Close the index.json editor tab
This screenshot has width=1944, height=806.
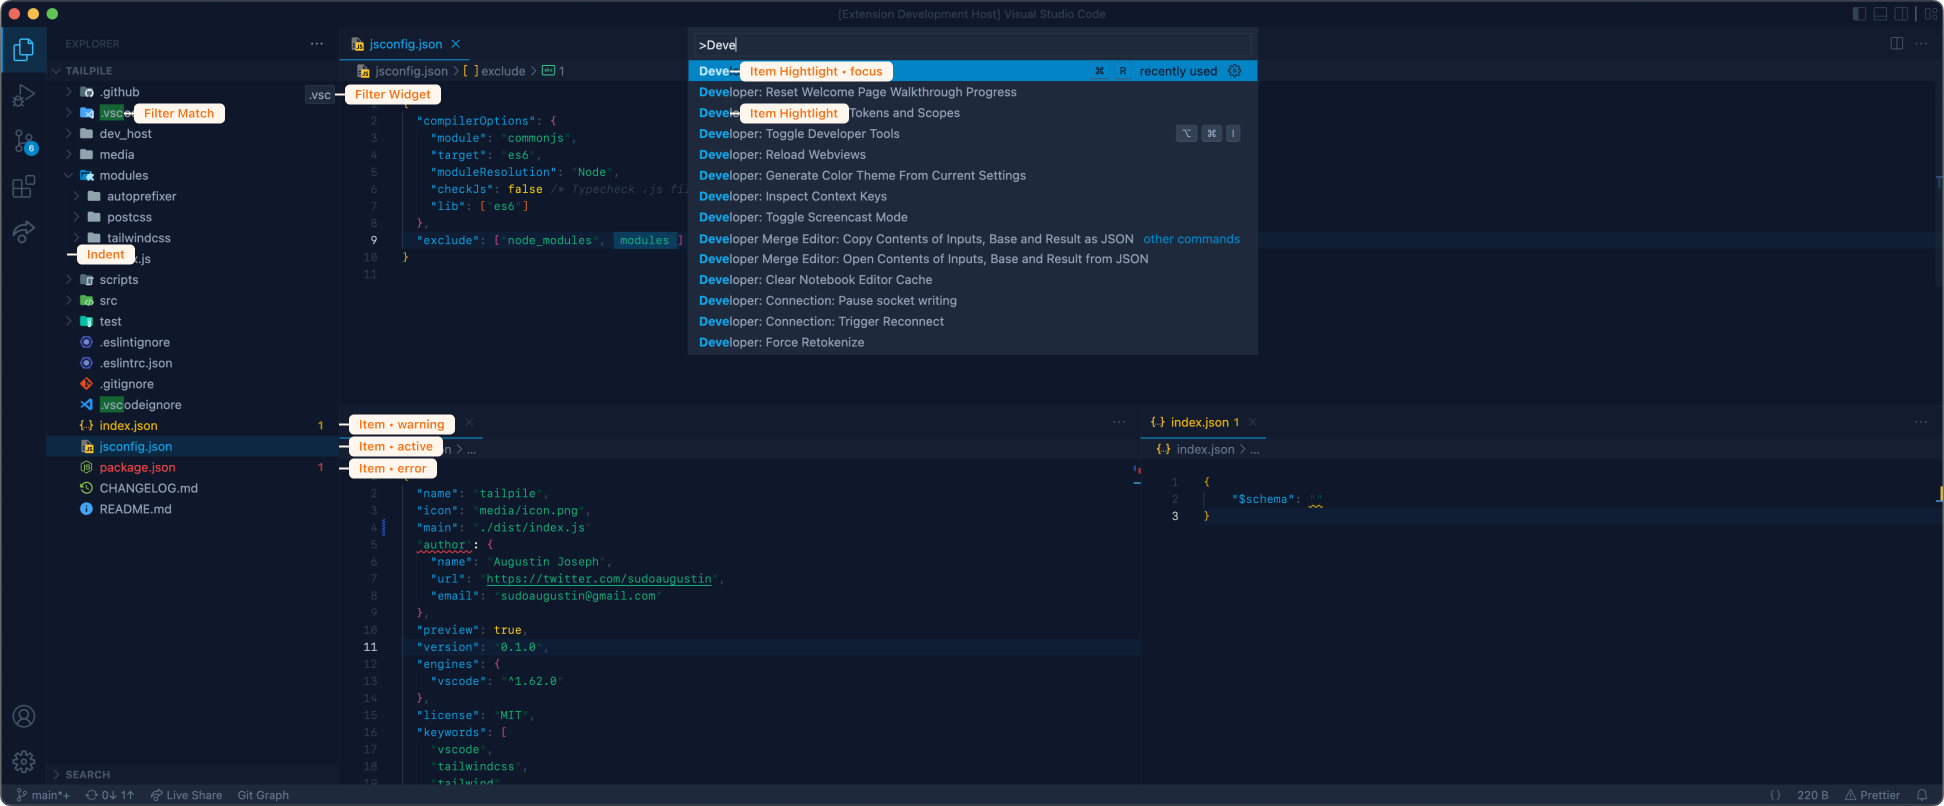[1253, 422]
